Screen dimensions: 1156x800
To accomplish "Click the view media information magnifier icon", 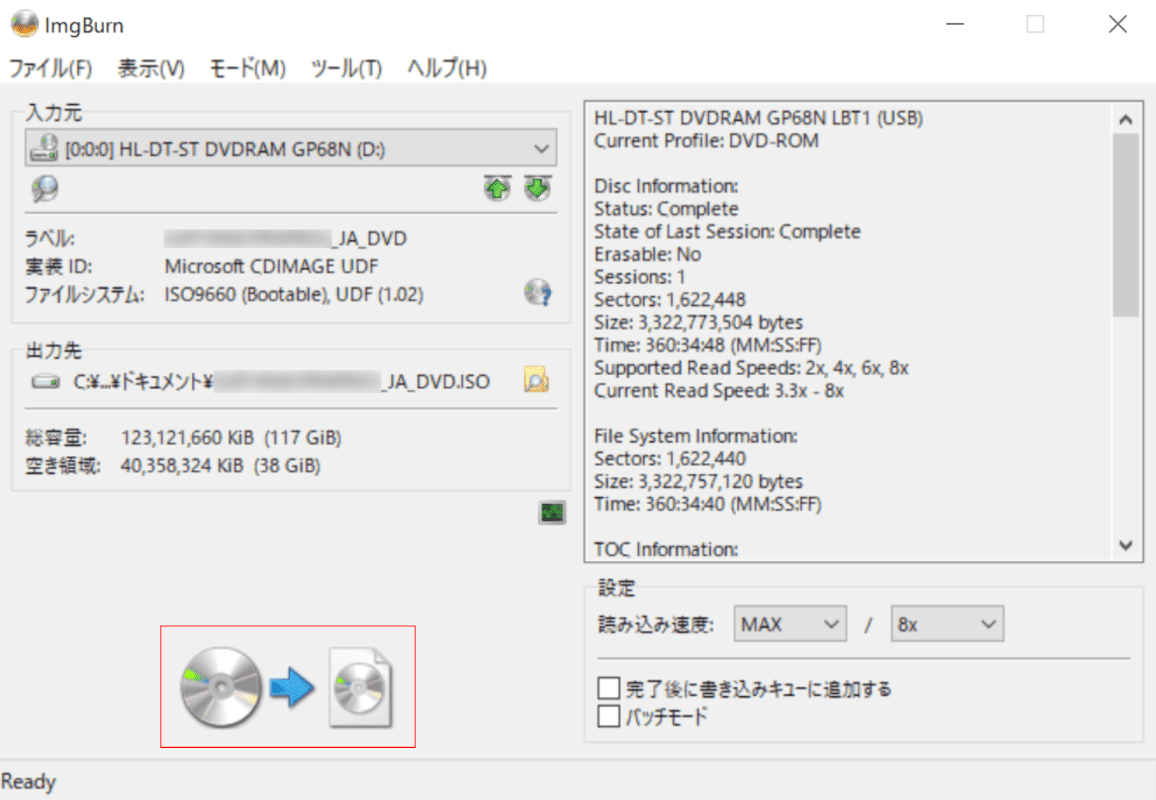I will [x=44, y=189].
